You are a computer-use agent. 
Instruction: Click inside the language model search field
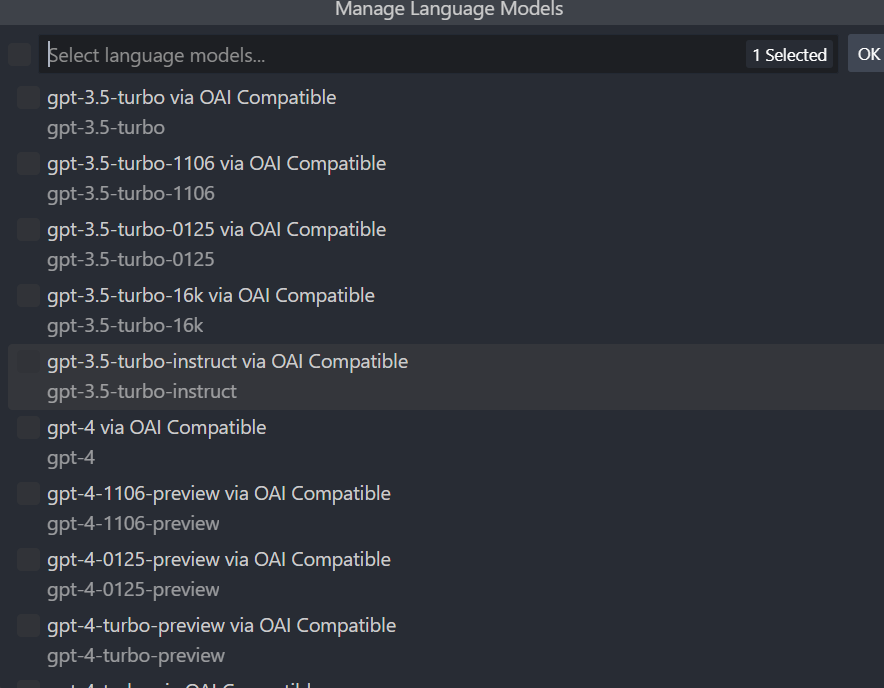tap(300, 55)
